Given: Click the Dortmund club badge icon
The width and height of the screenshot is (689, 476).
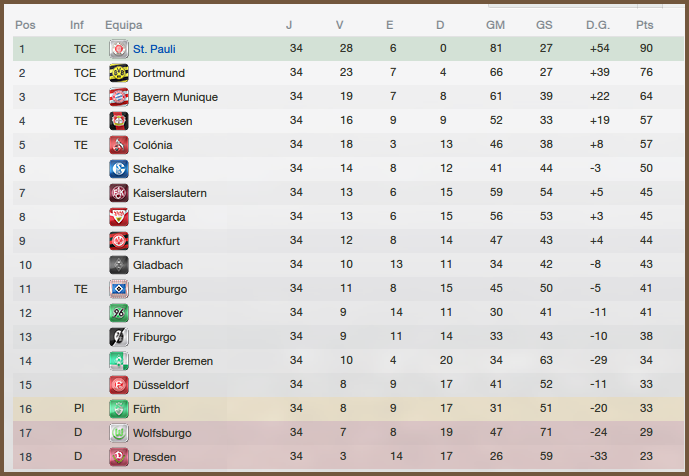Looking at the screenshot, I should pyautogui.click(x=119, y=73).
